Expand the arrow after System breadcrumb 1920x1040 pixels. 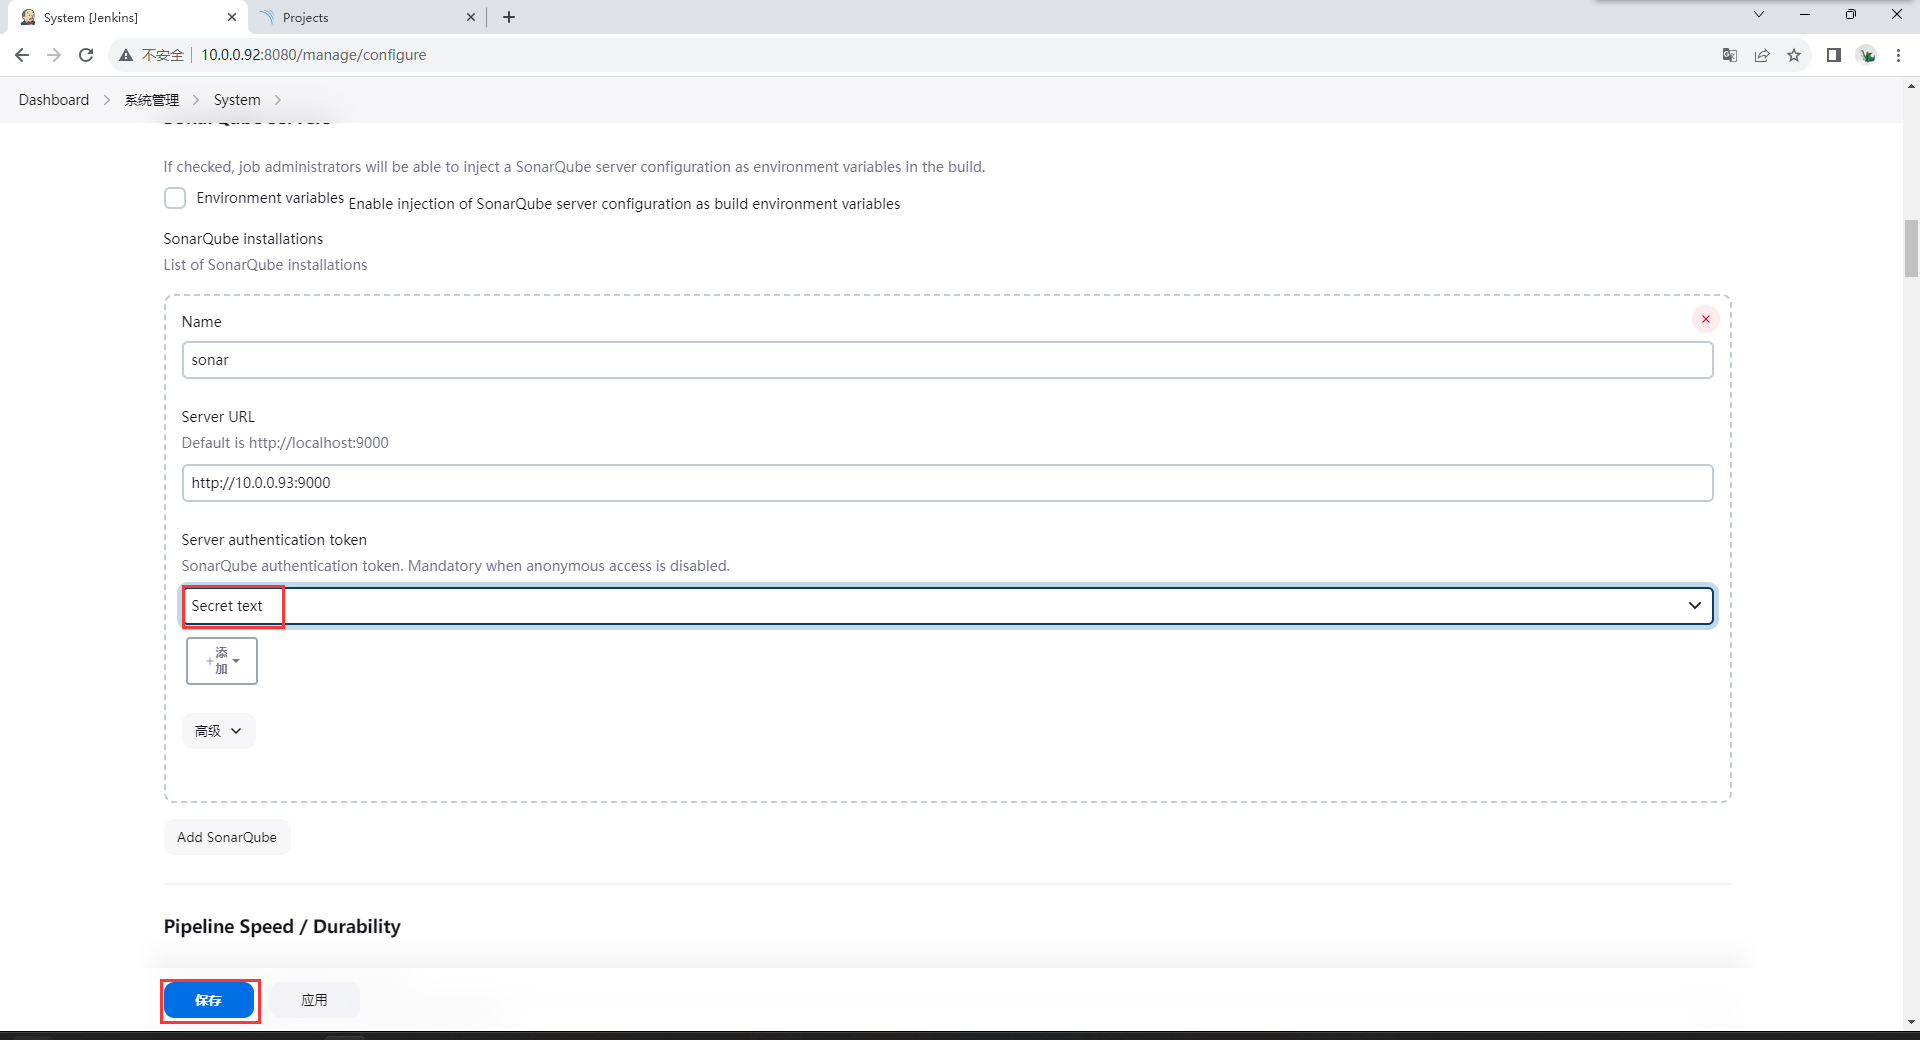coord(278,100)
